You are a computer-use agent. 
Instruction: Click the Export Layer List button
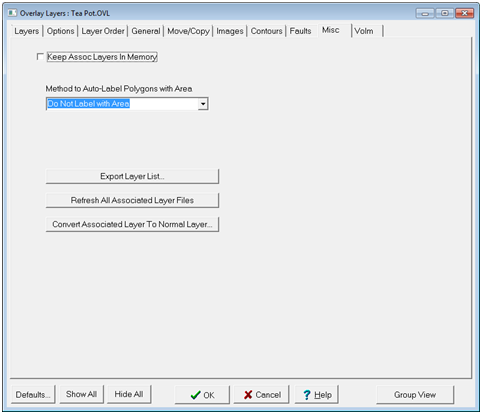pos(132,176)
